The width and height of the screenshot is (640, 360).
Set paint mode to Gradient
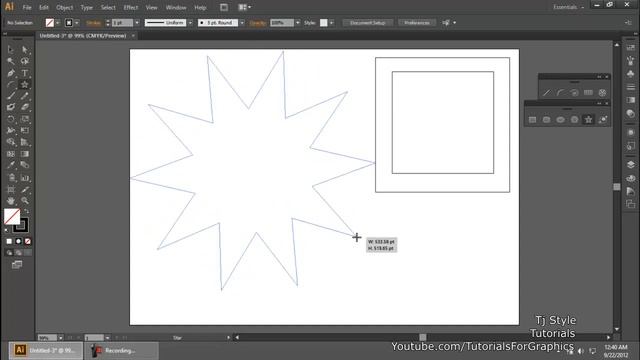pos(18,241)
